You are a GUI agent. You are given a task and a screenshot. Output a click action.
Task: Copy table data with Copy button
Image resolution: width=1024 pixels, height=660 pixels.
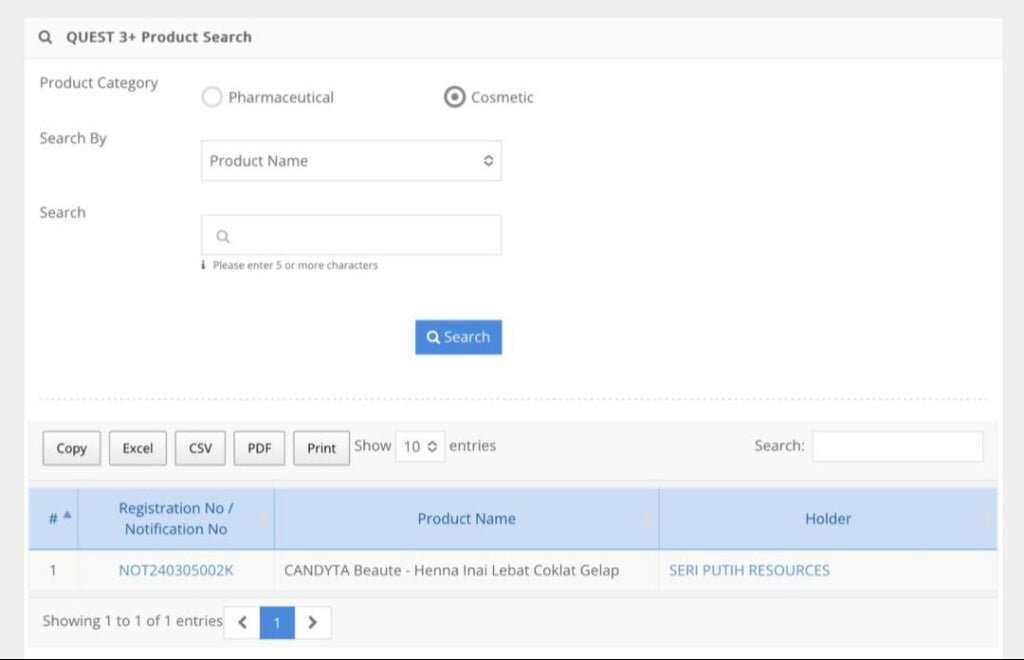click(x=71, y=448)
